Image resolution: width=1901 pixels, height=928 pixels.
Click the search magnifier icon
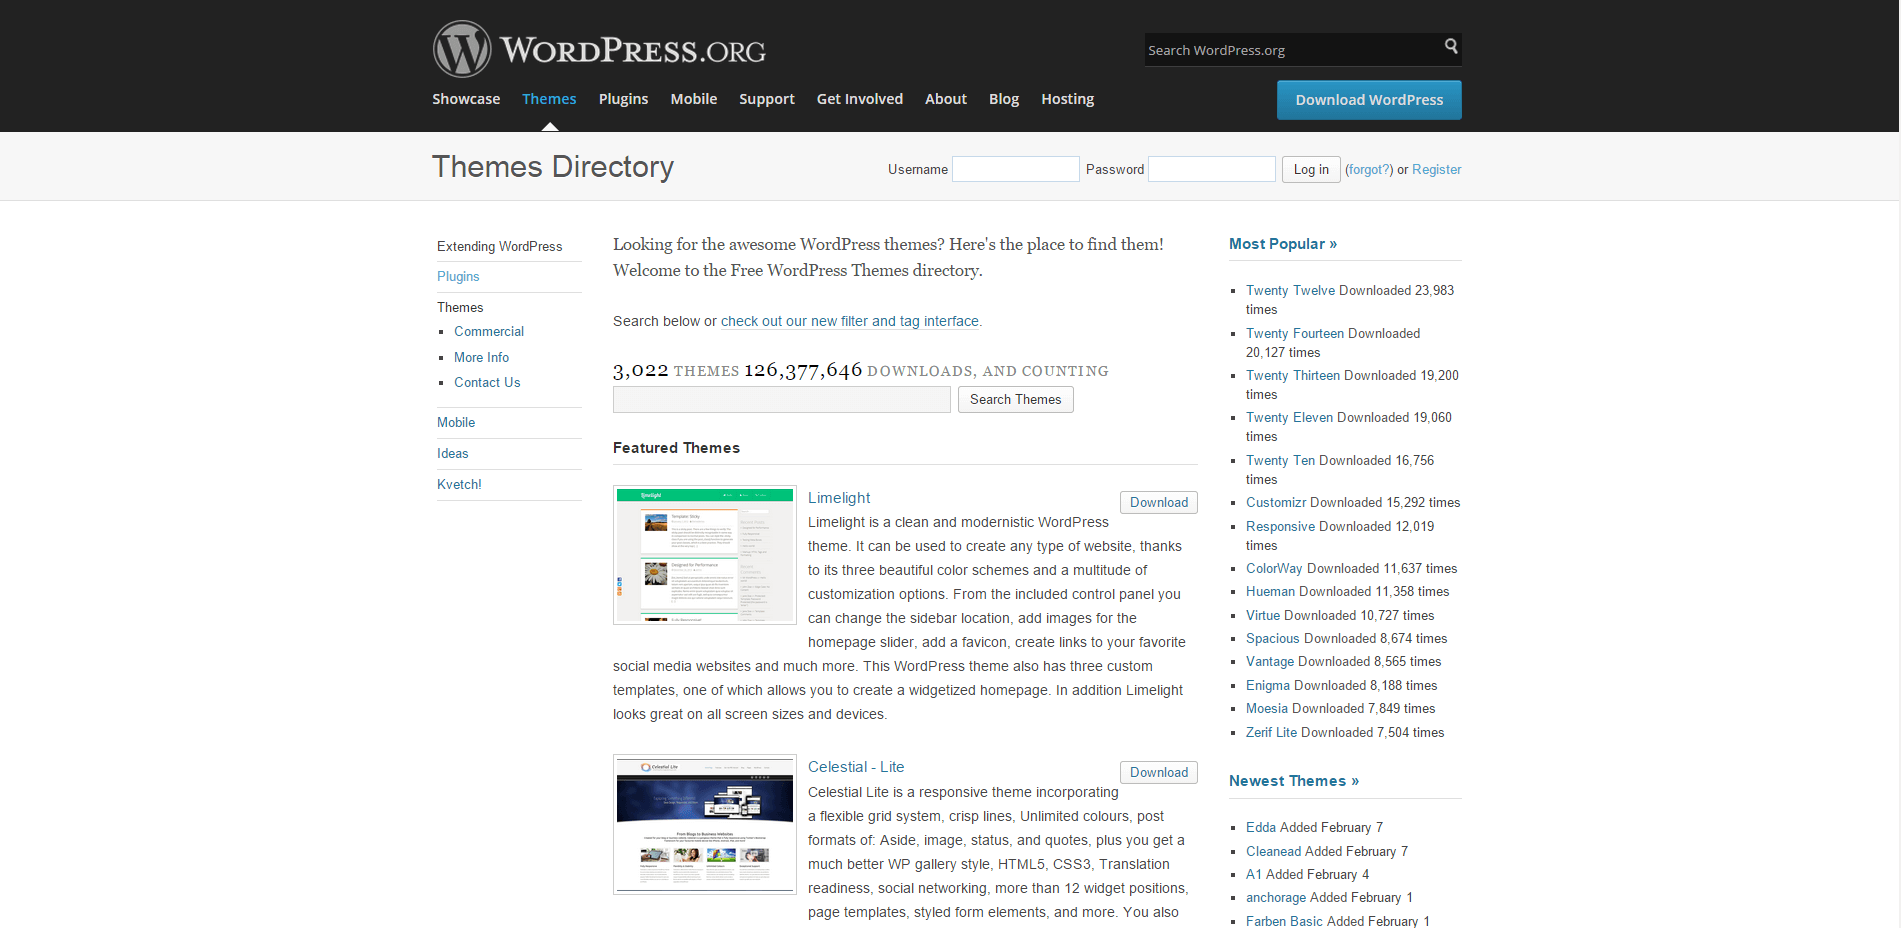1451,46
